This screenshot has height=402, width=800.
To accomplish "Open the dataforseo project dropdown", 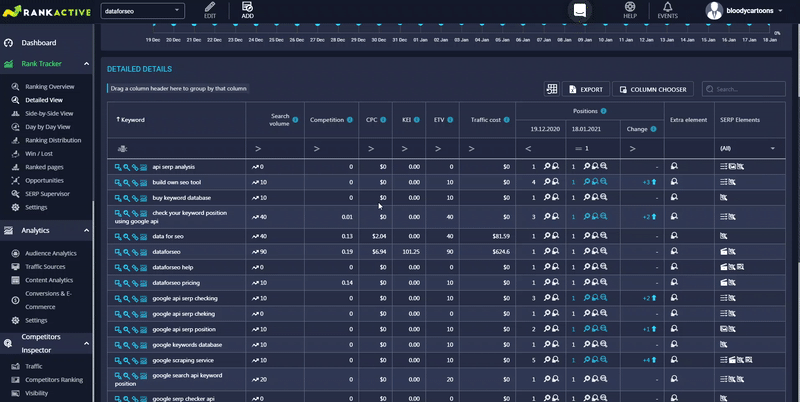I will 143,11.
